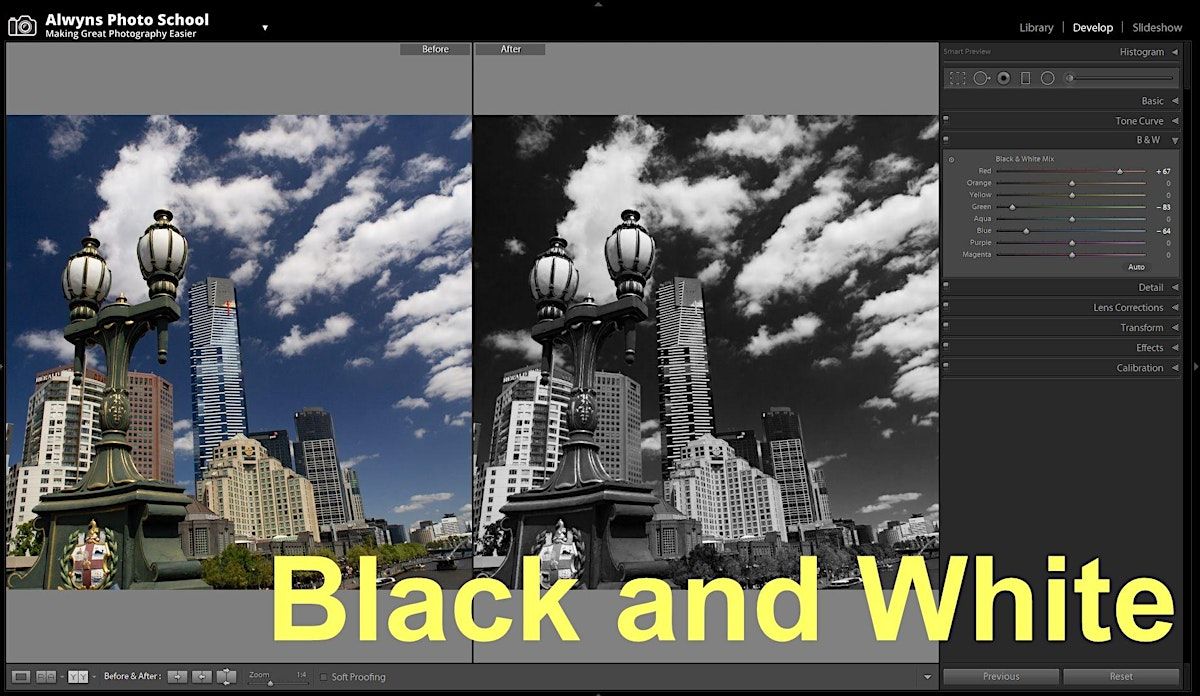Enable the Soft Proofing checkbox
This screenshot has width=1200, height=696.
click(x=324, y=677)
